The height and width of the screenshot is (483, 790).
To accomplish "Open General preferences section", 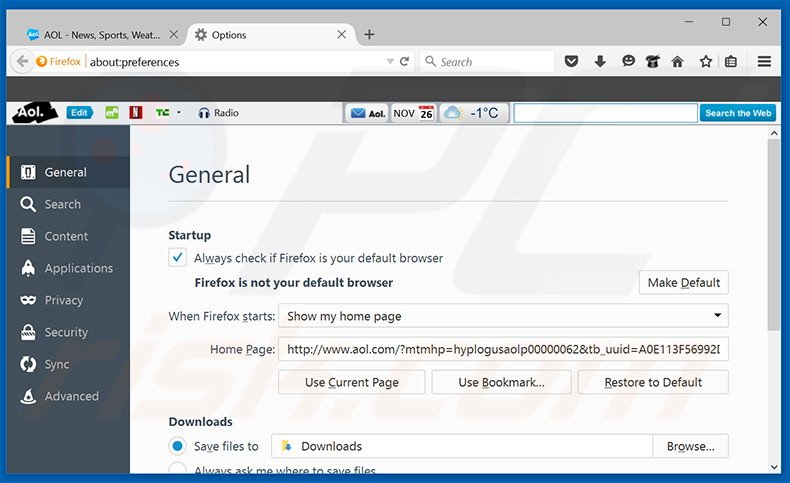I will (x=68, y=172).
